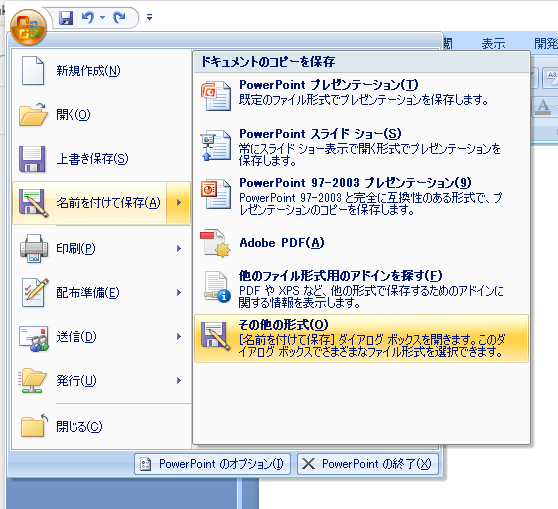This screenshot has height=509, width=558.
Task: Click PowerPoint の終了(X) button
Action: (368, 464)
